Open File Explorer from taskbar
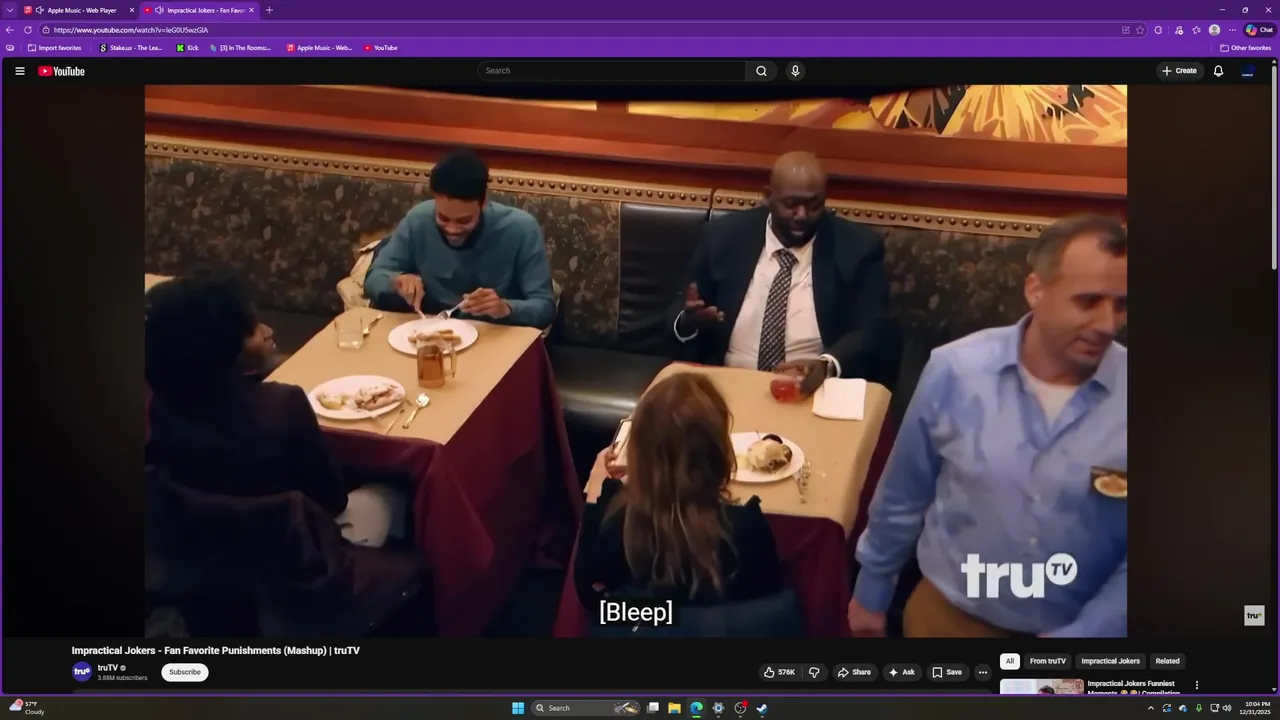Viewport: 1280px width, 720px height. [674, 708]
